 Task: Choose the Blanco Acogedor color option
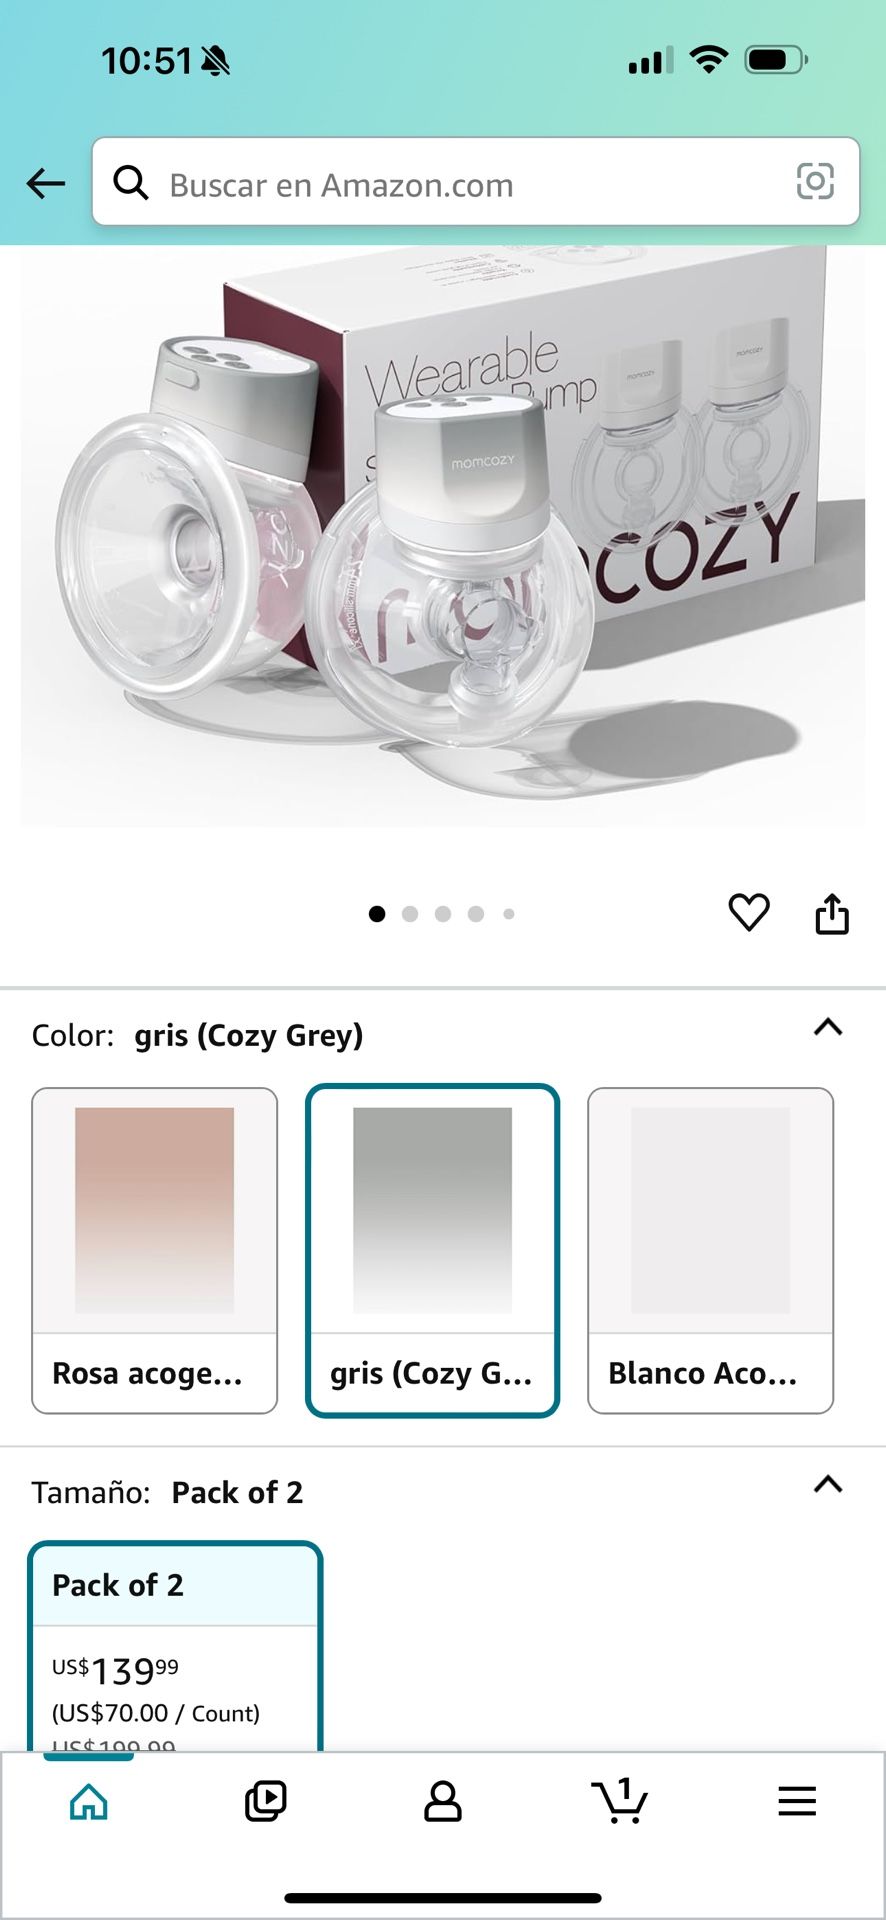(710, 1250)
